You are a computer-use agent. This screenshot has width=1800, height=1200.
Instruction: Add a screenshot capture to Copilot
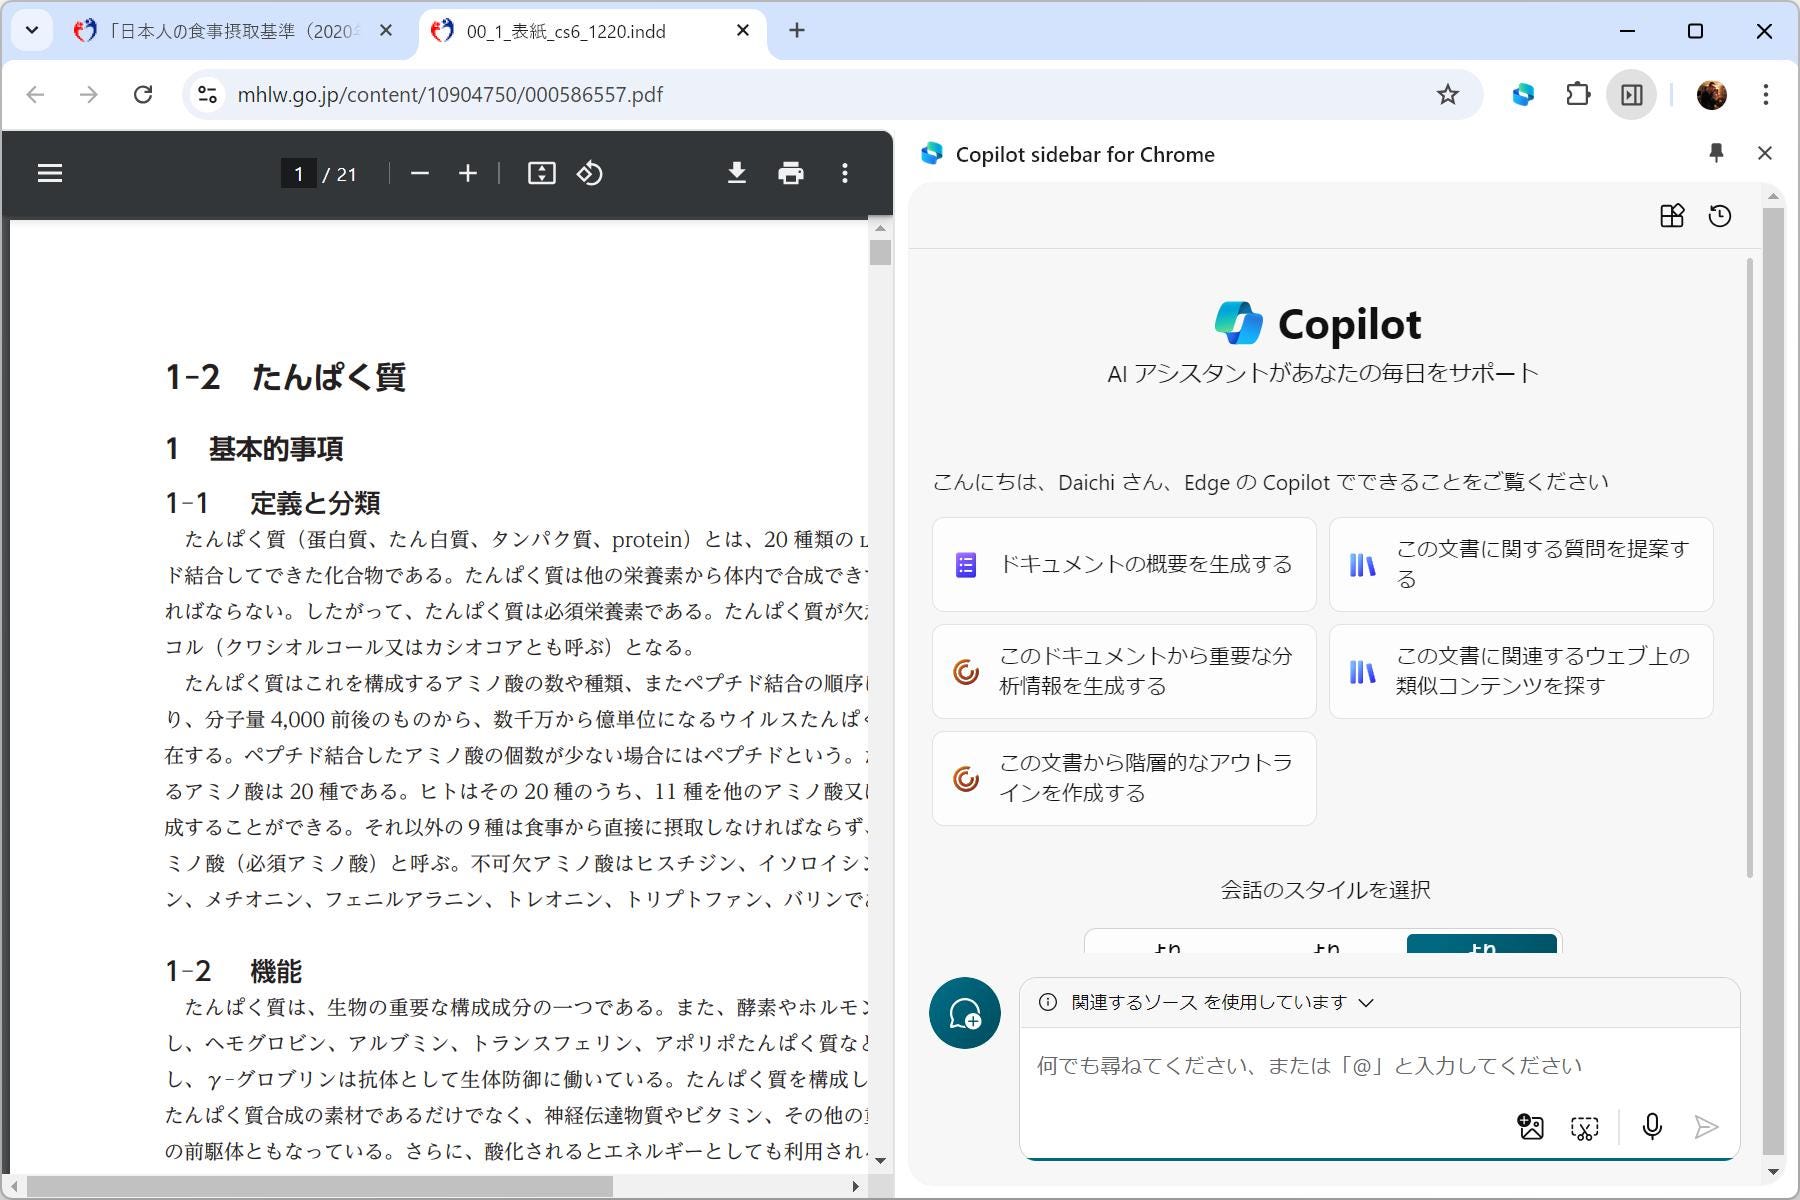point(1584,1127)
